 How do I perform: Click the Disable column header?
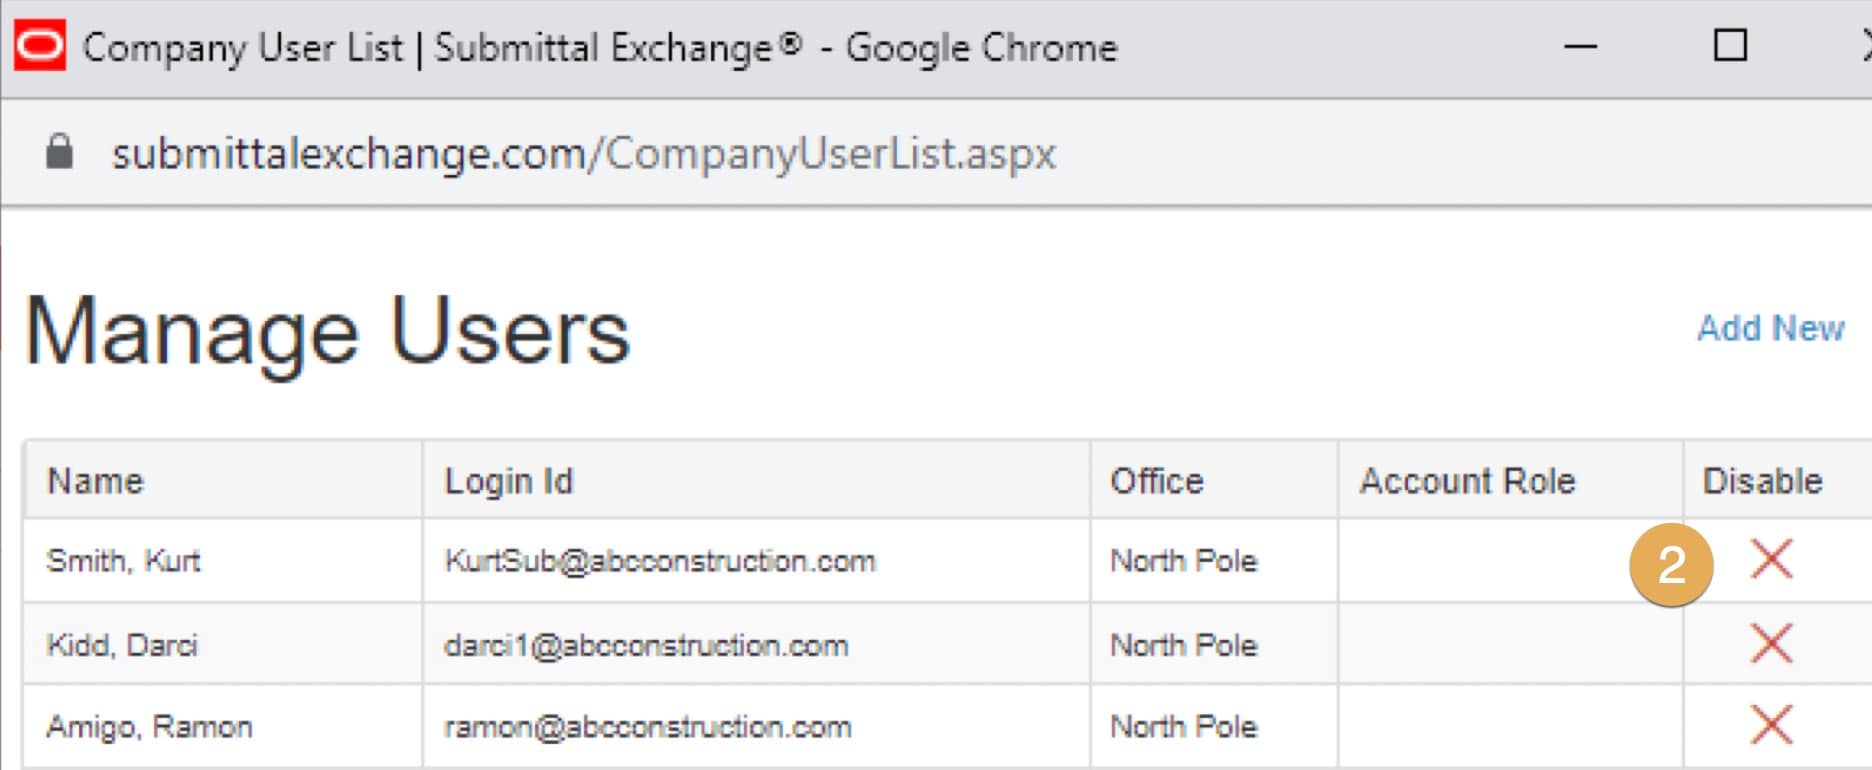coord(1762,481)
